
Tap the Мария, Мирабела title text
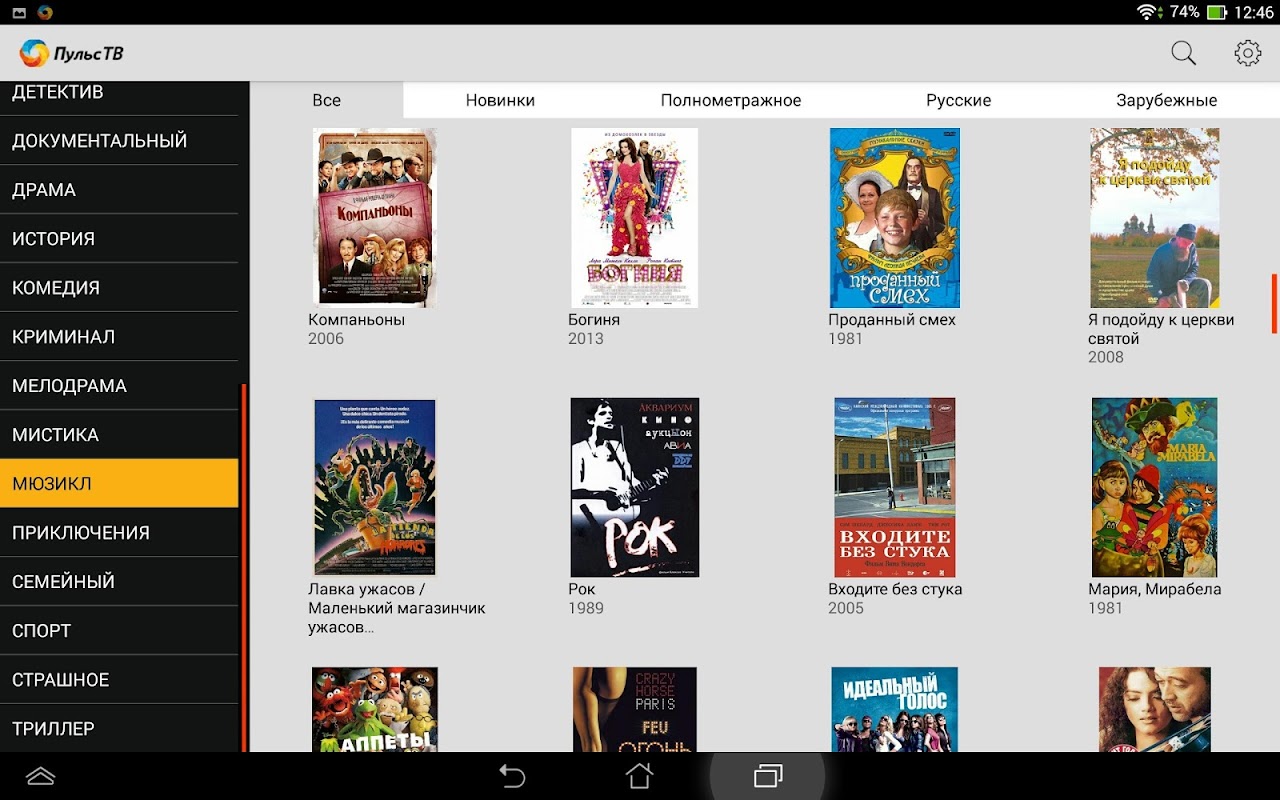click(x=1155, y=589)
